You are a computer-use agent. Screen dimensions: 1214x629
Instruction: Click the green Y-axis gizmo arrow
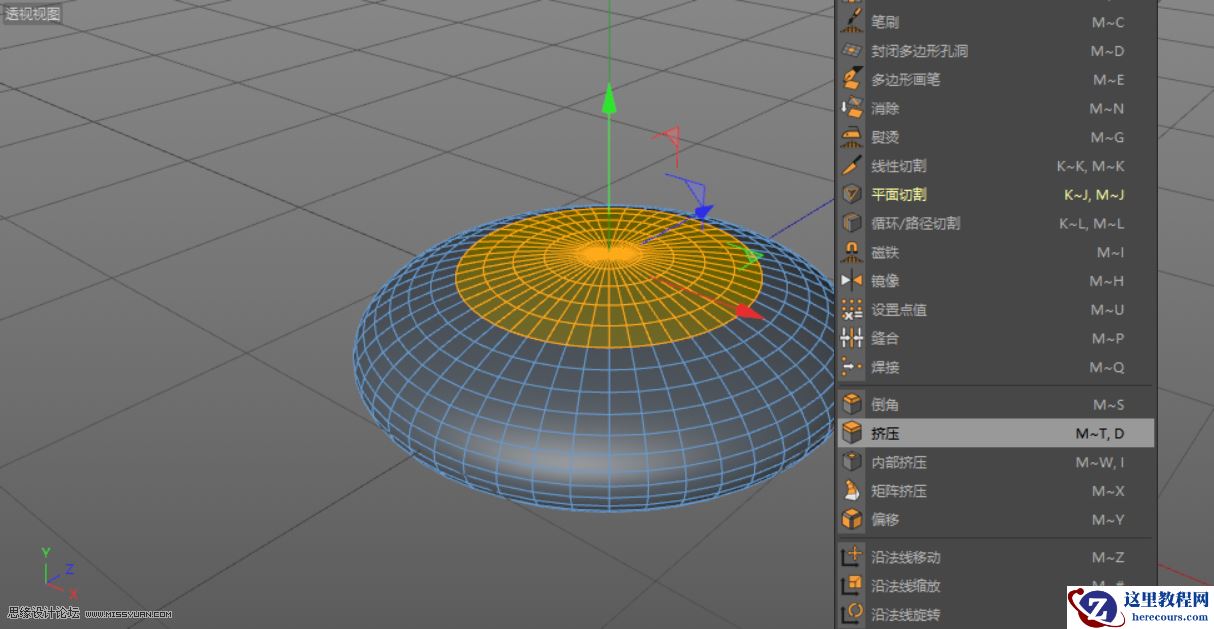coord(608,100)
